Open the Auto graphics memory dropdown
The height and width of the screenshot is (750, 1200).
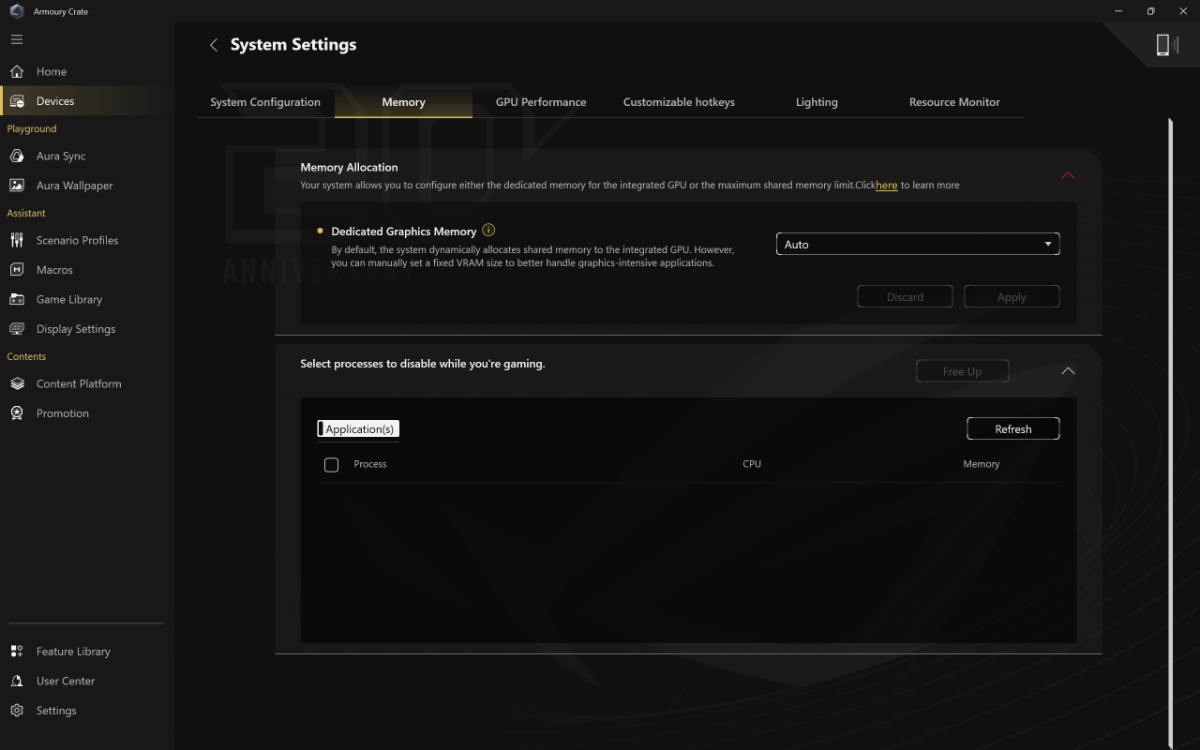[917, 244]
